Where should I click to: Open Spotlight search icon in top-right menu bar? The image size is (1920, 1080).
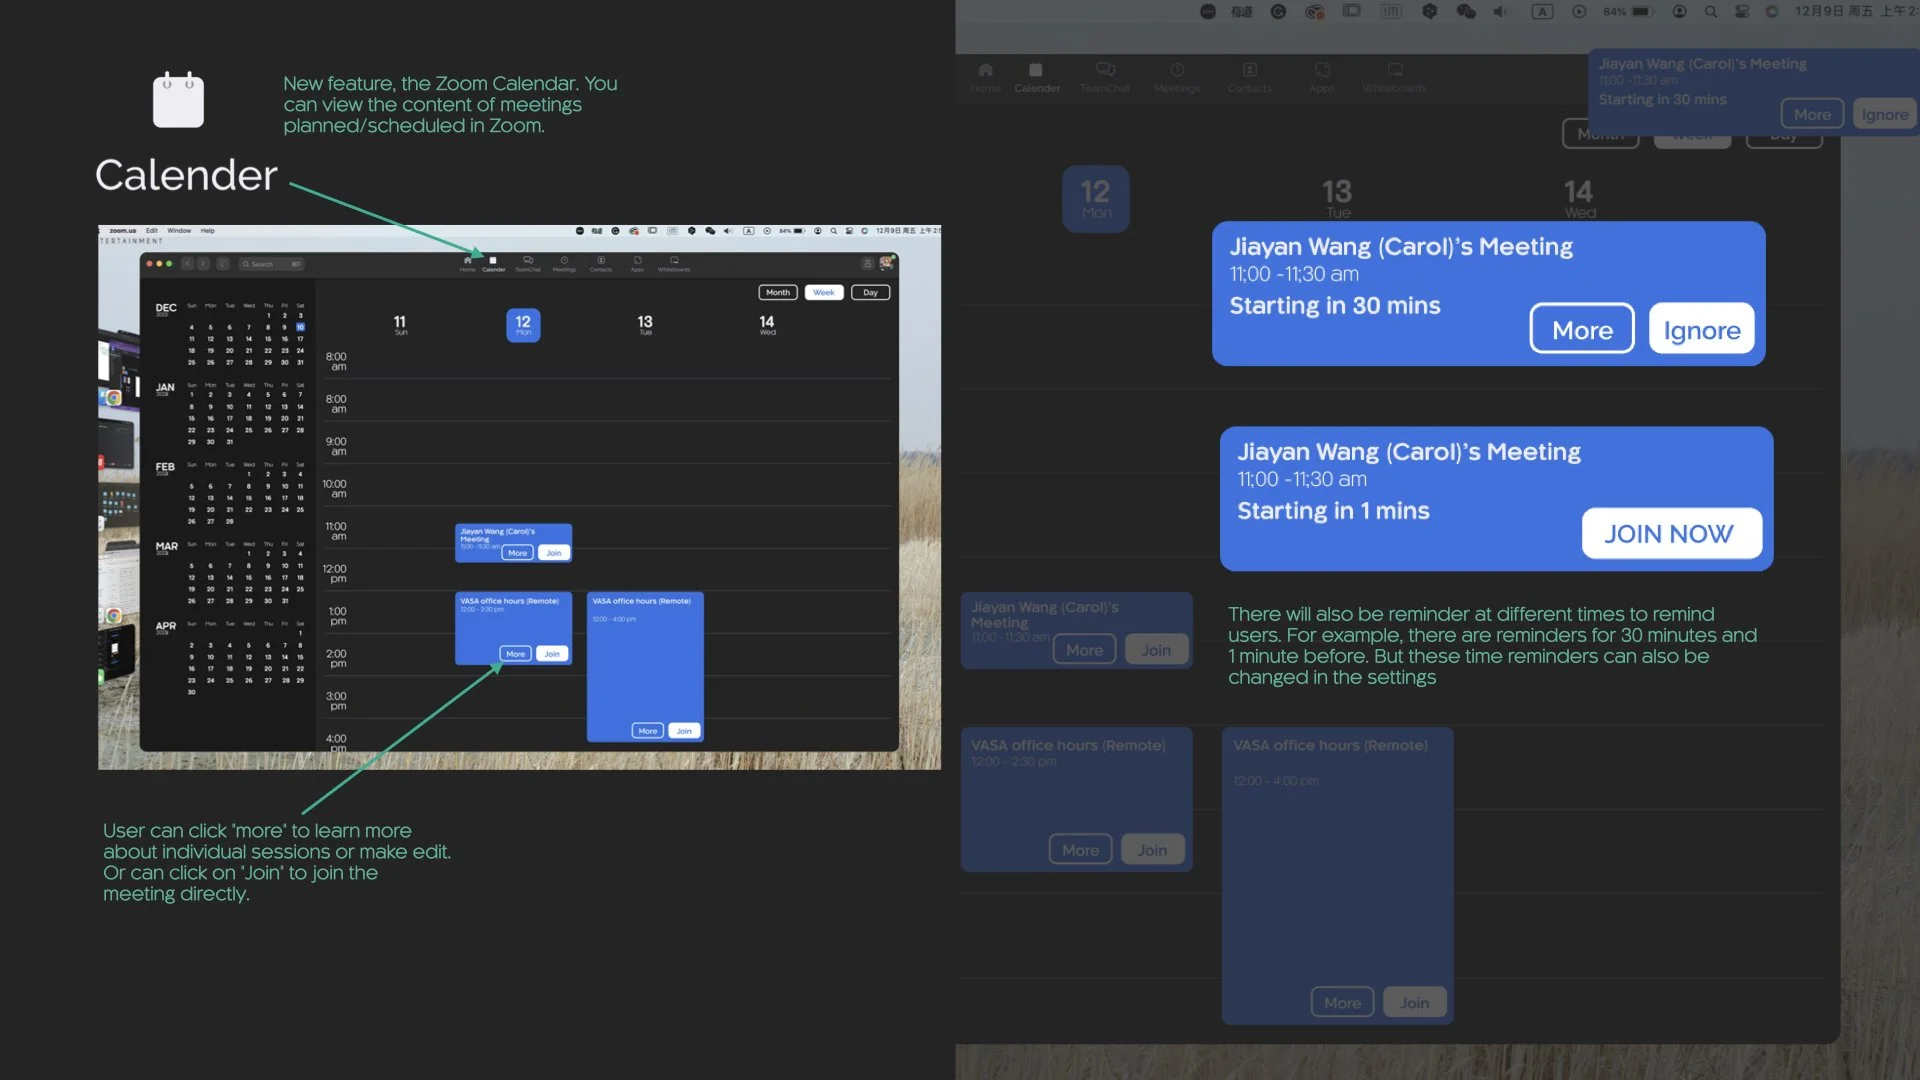(x=1711, y=11)
